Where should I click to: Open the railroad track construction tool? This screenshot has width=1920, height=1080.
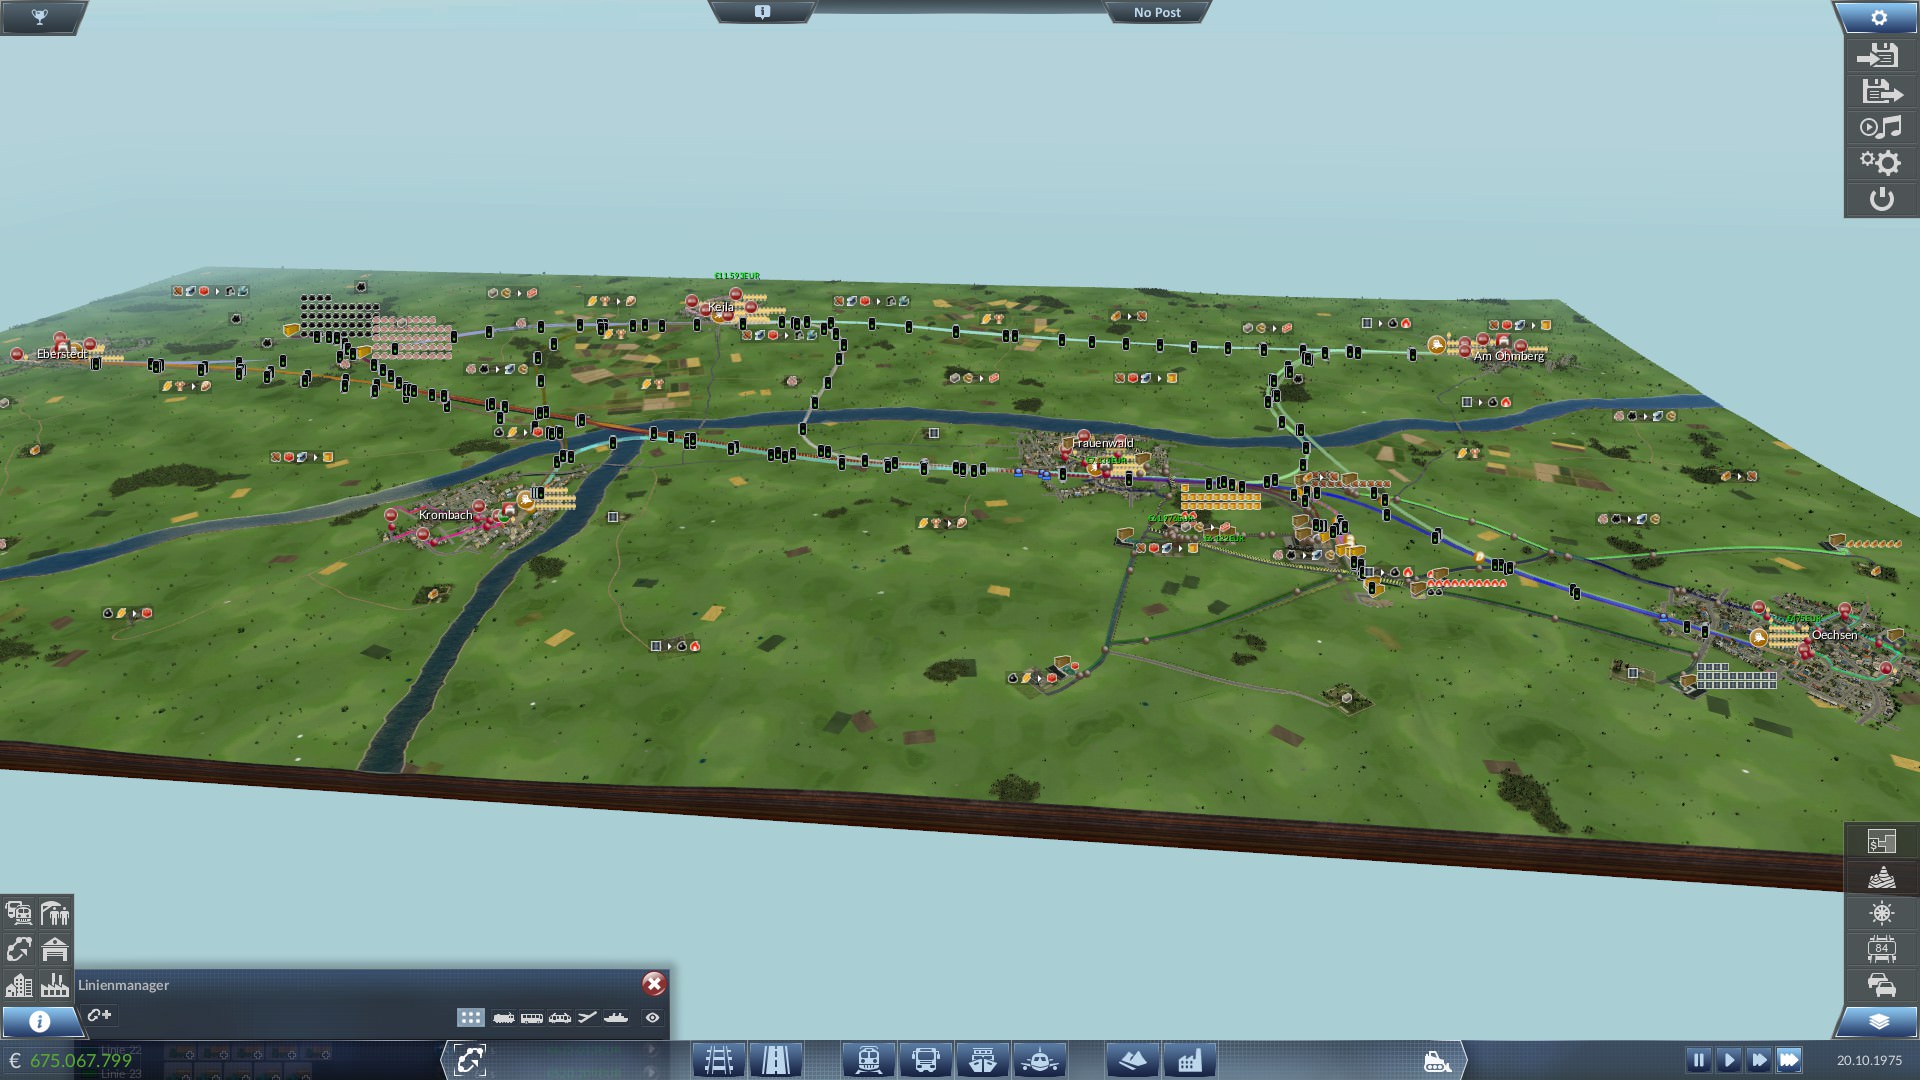(x=719, y=1060)
